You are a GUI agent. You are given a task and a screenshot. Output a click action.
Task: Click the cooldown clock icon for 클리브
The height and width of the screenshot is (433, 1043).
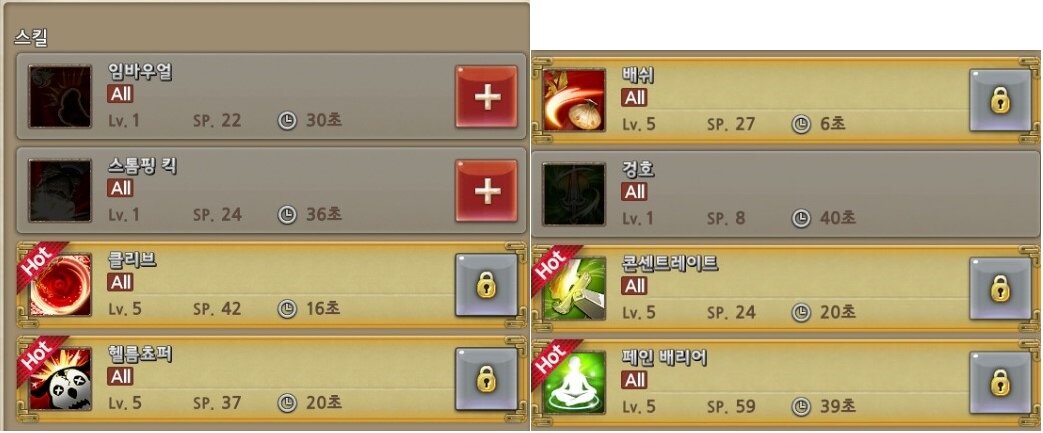point(287,309)
